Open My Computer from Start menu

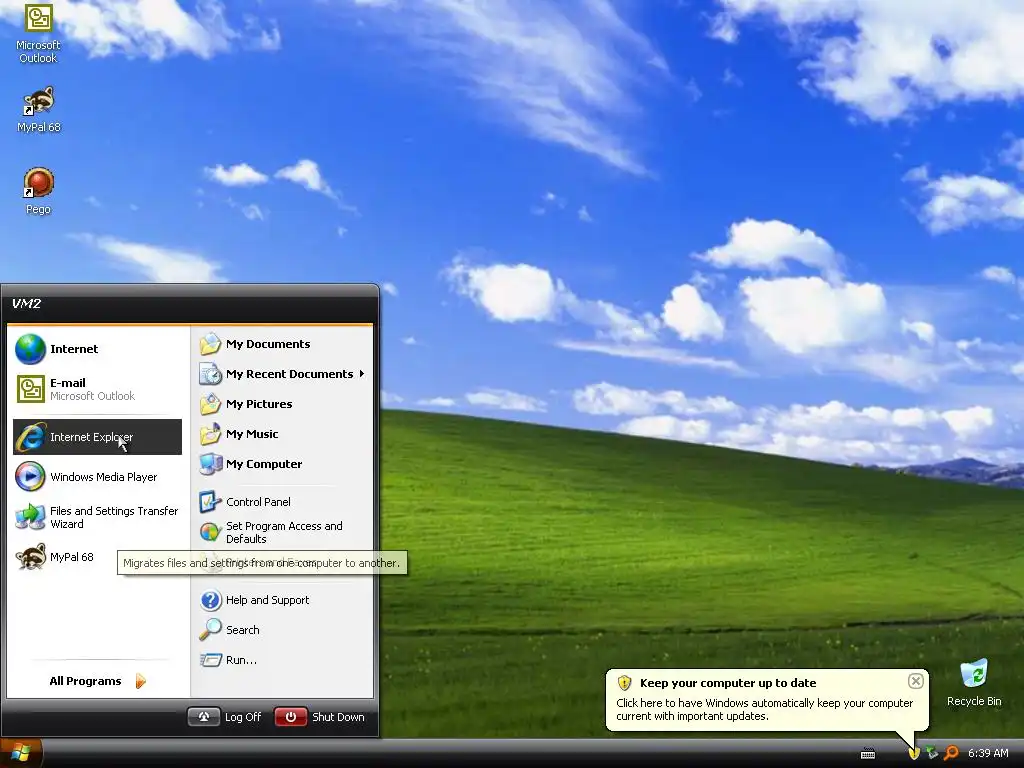pos(284,464)
